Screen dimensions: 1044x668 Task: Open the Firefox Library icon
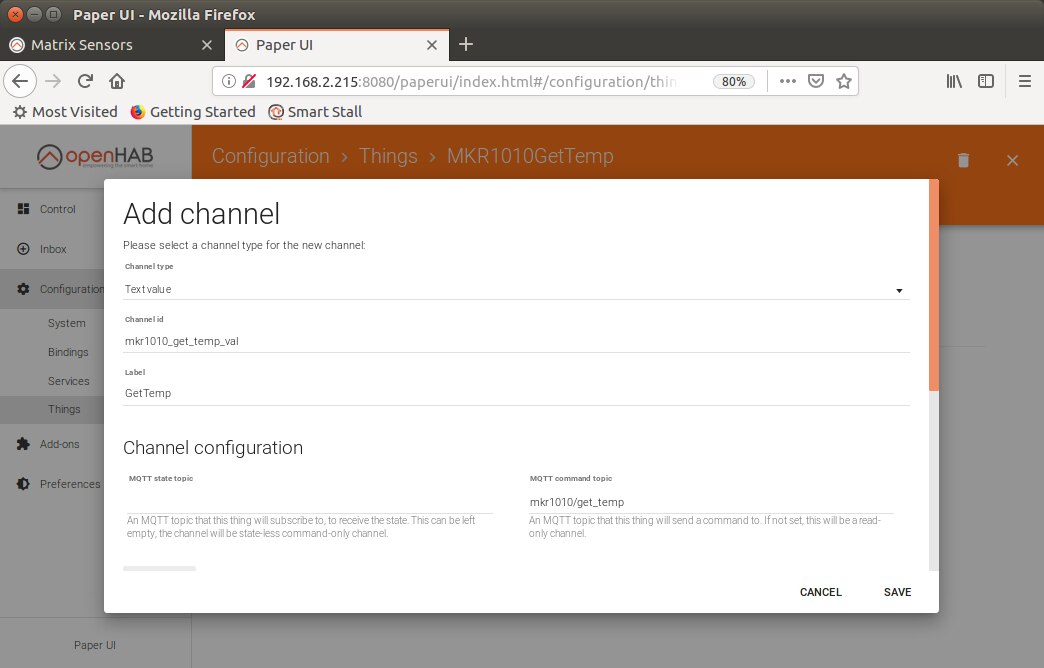tap(954, 81)
